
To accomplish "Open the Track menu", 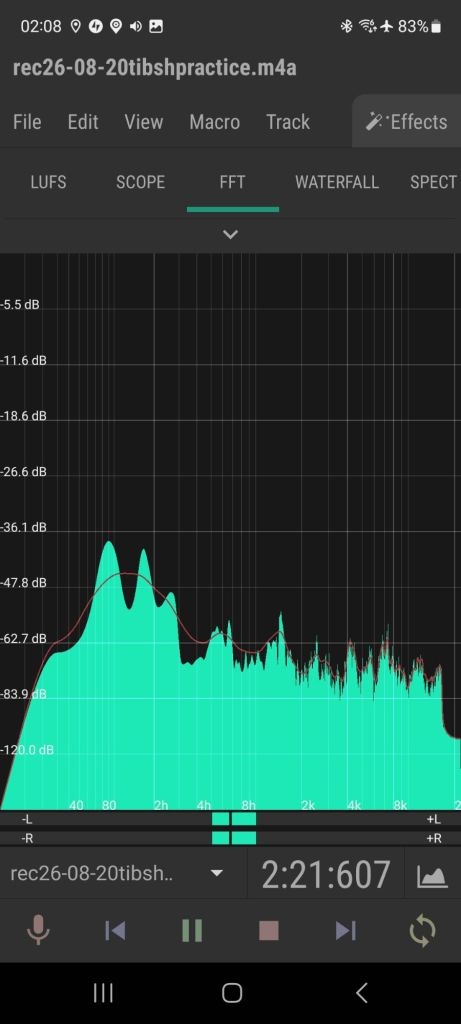I will click(x=288, y=121).
